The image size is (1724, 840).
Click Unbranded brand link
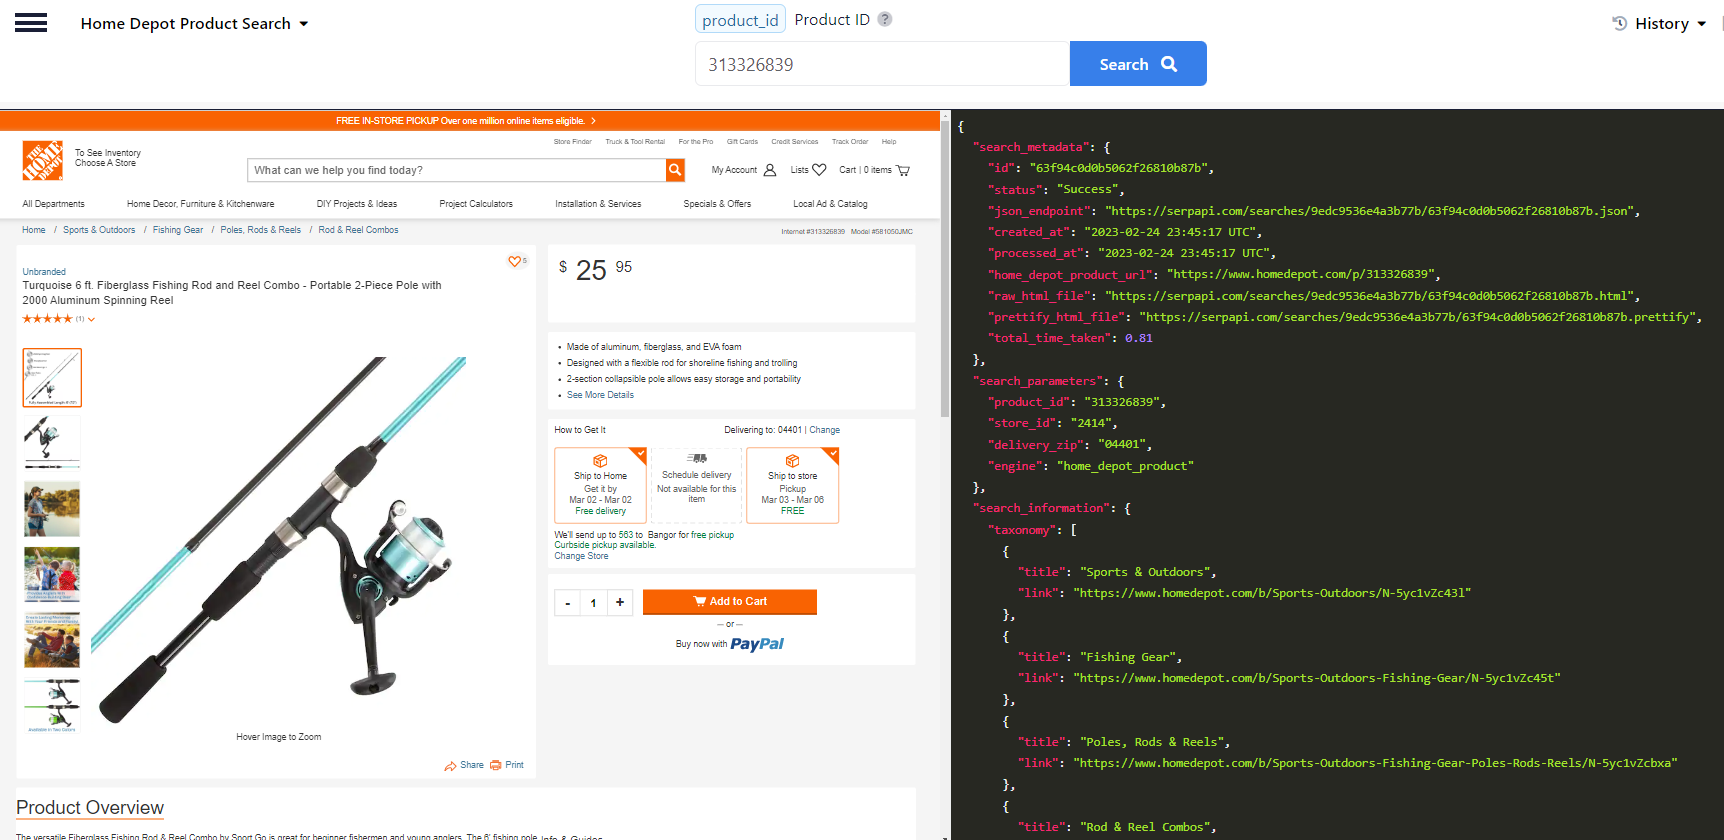[x=44, y=272]
